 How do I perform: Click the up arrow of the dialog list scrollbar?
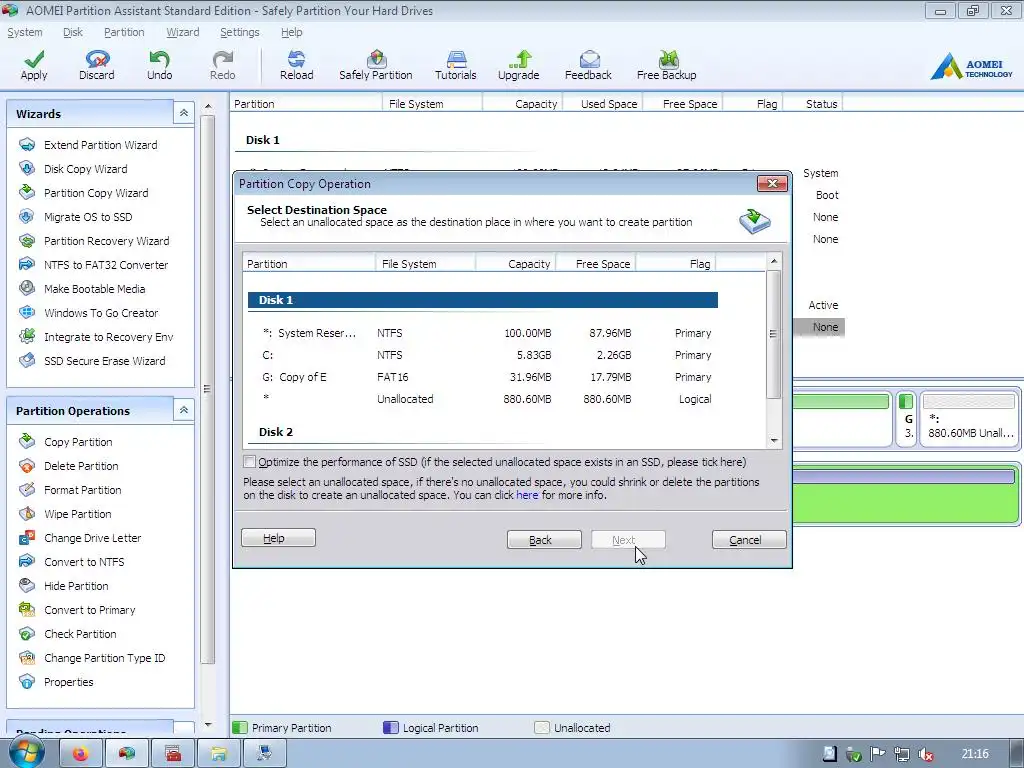(x=774, y=261)
